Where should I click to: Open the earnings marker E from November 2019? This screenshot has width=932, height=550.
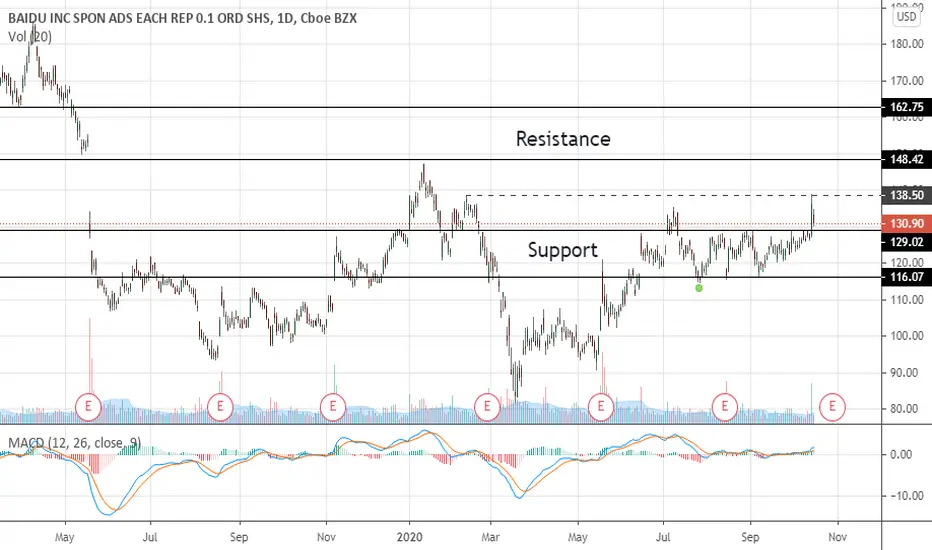click(x=332, y=407)
